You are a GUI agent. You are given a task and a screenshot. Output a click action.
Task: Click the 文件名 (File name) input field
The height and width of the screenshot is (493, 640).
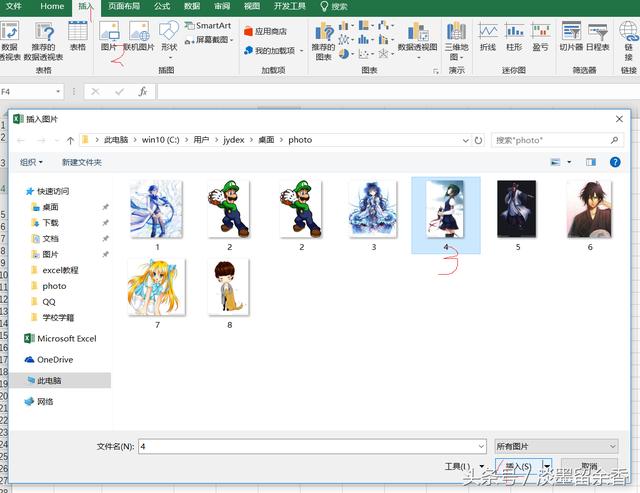[310, 445]
